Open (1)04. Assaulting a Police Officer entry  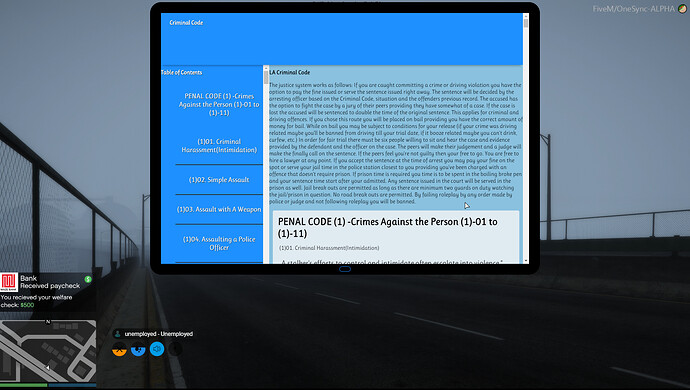click(219, 243)
